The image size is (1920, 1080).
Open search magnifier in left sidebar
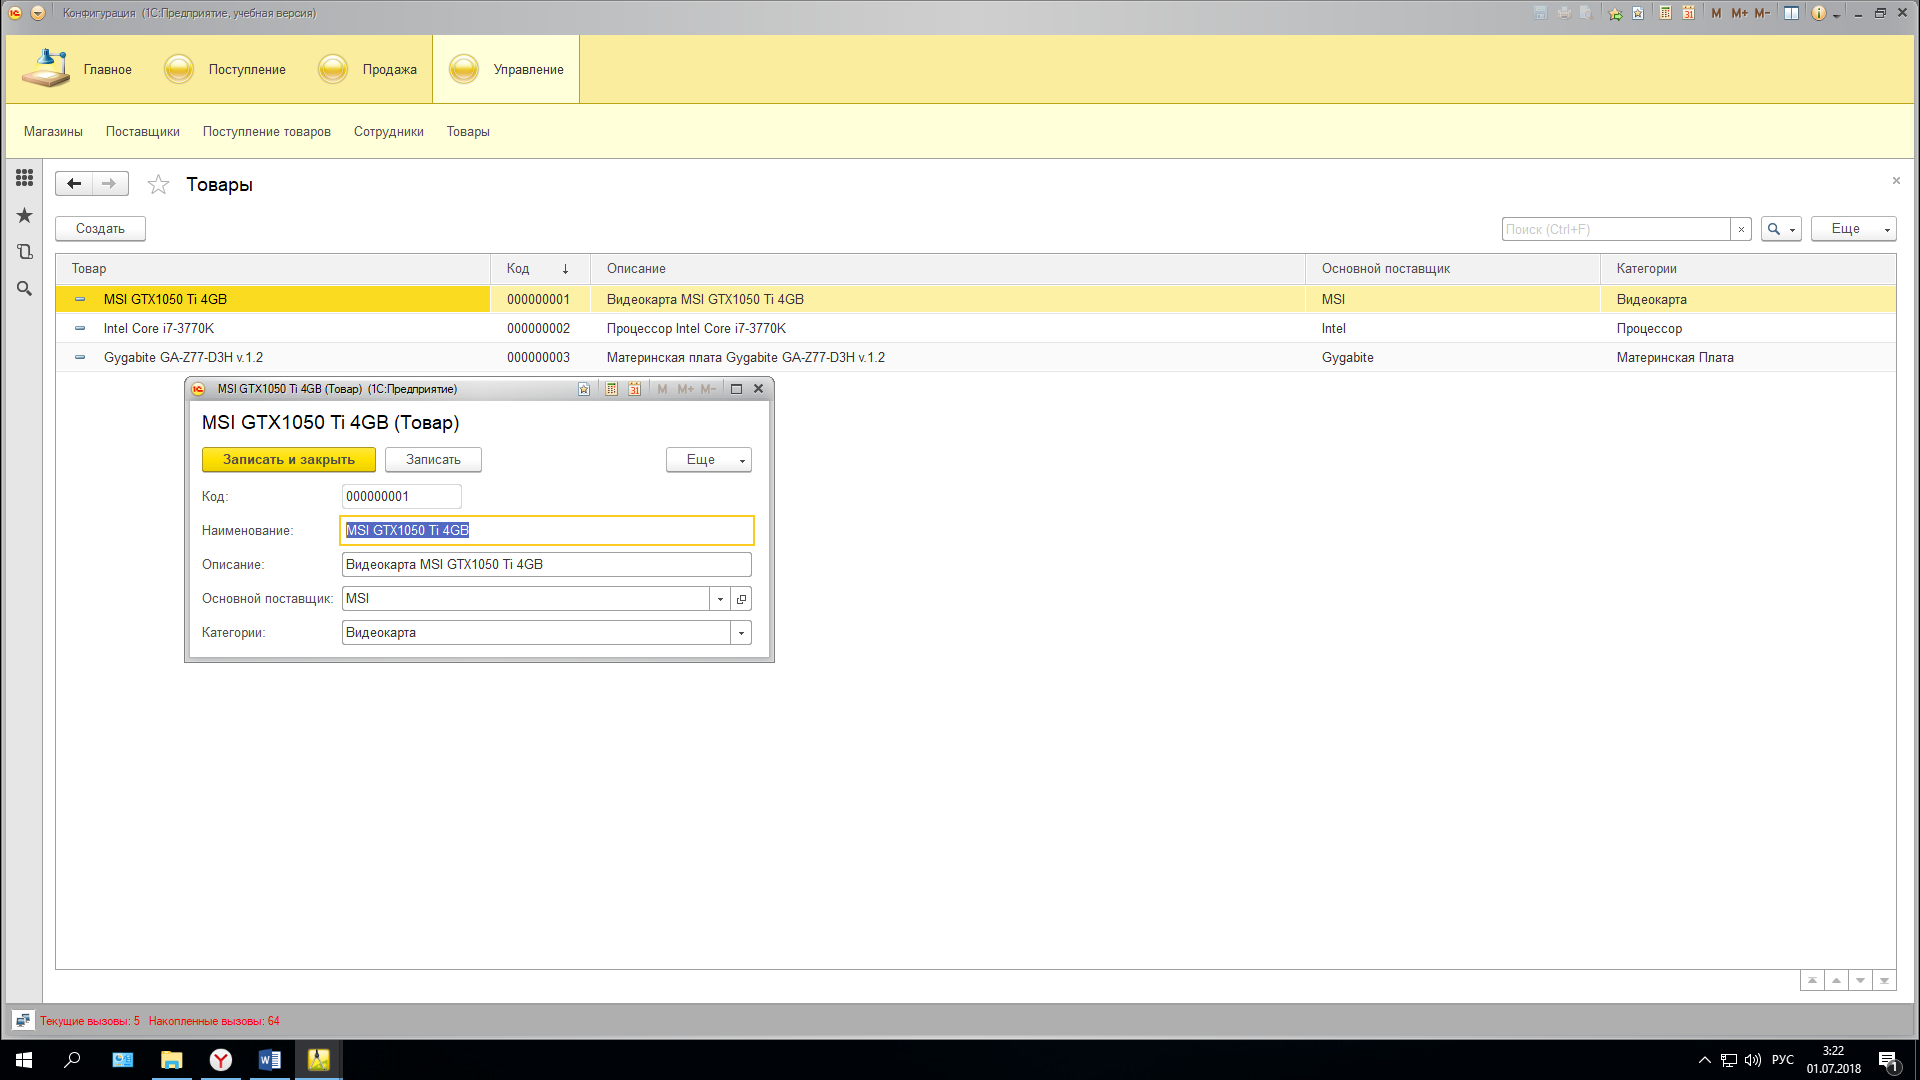(25, 289)
